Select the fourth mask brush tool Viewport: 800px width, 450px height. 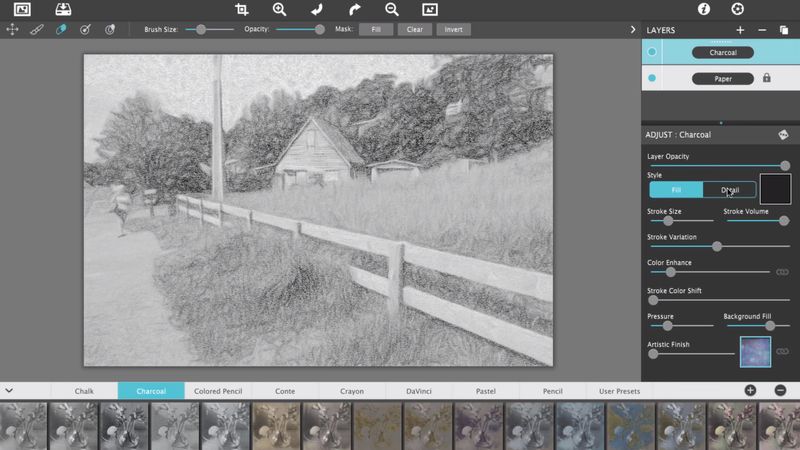pos(86,30)
